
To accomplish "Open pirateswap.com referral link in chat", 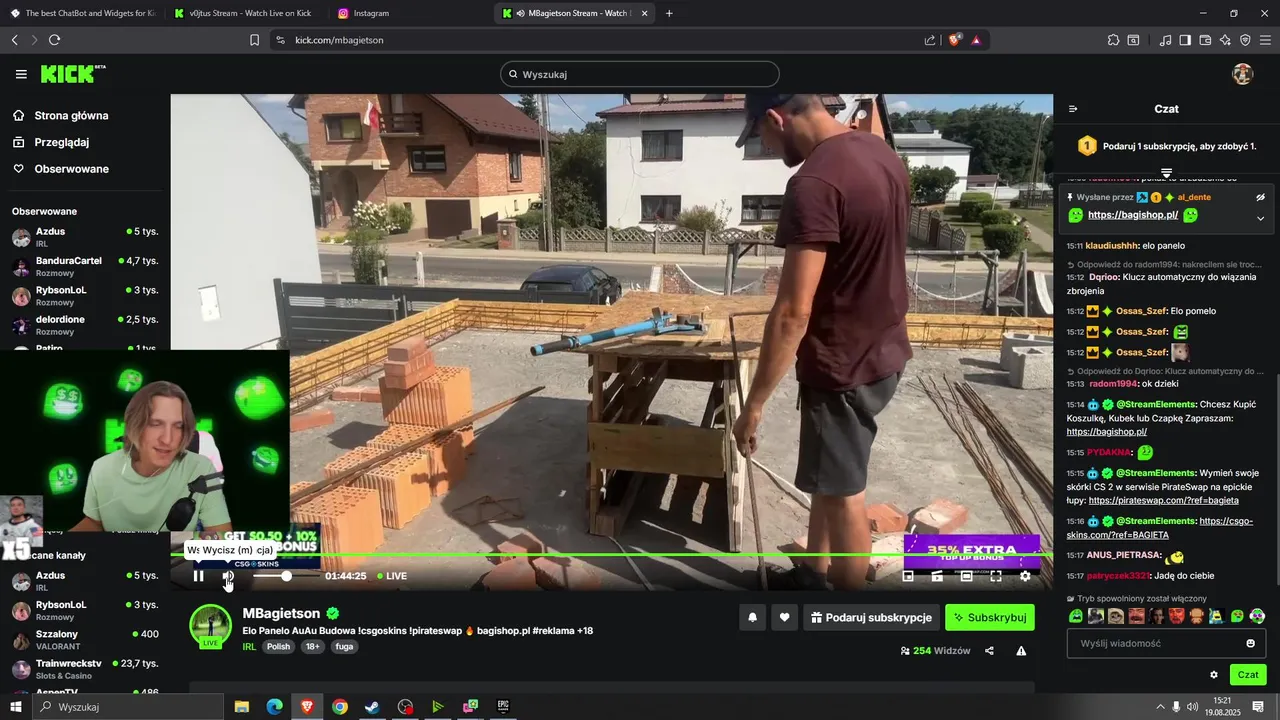I will pyautogui.click(x=1164, y=500).
